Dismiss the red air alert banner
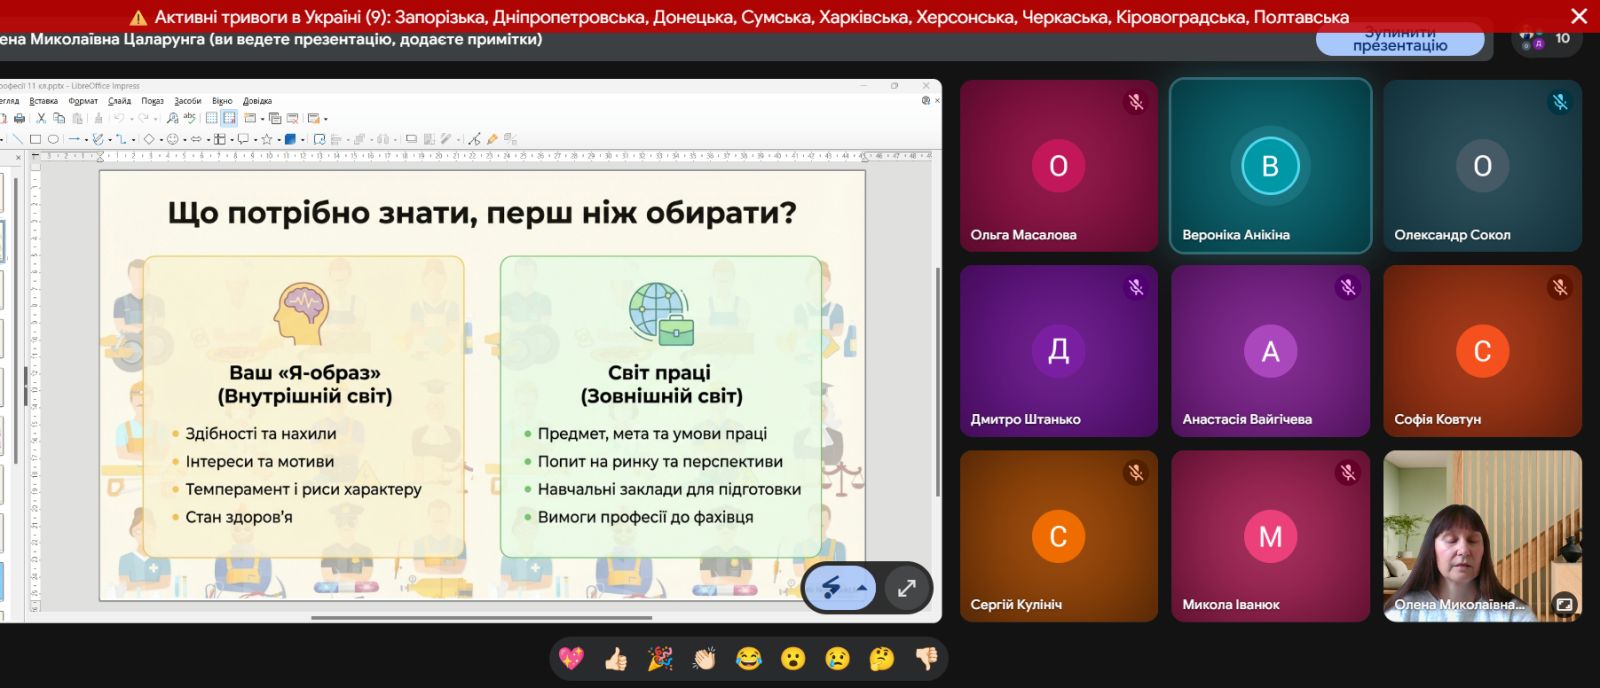Screen dimensions: 1600x688 [x=1579, y=16]
